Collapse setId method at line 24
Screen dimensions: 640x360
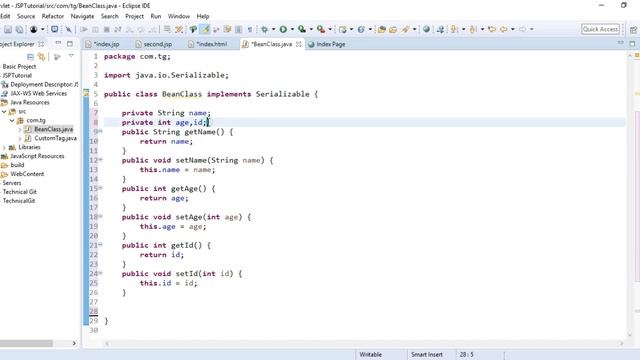tap(100, 273)
